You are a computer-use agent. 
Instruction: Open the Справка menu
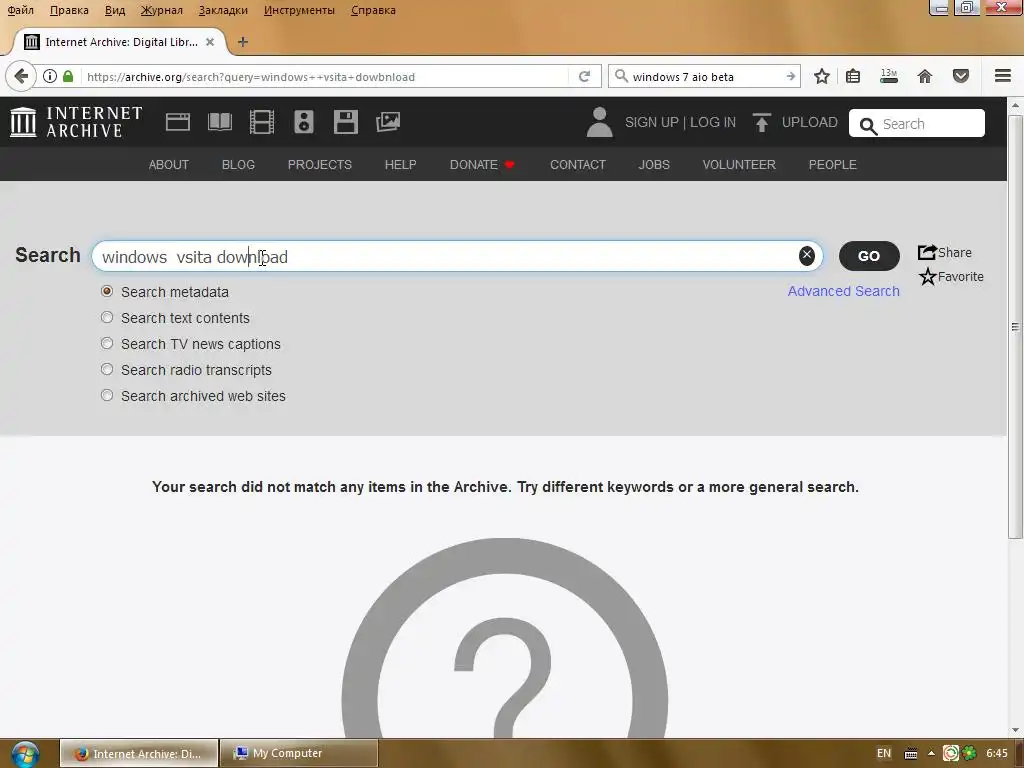[x=374, y=10]
